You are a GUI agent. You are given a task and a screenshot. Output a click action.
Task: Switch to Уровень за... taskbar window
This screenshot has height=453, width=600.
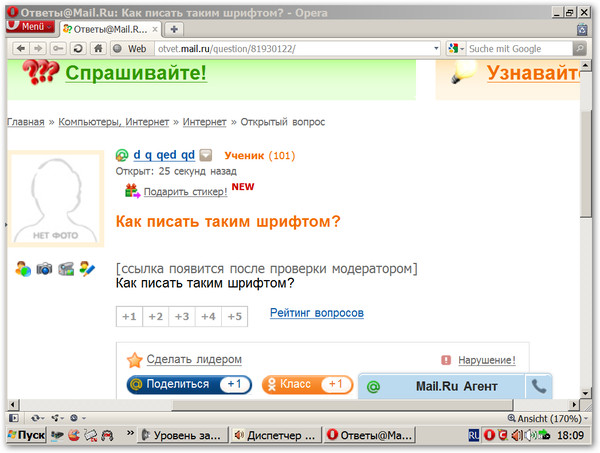coord(183,435)
